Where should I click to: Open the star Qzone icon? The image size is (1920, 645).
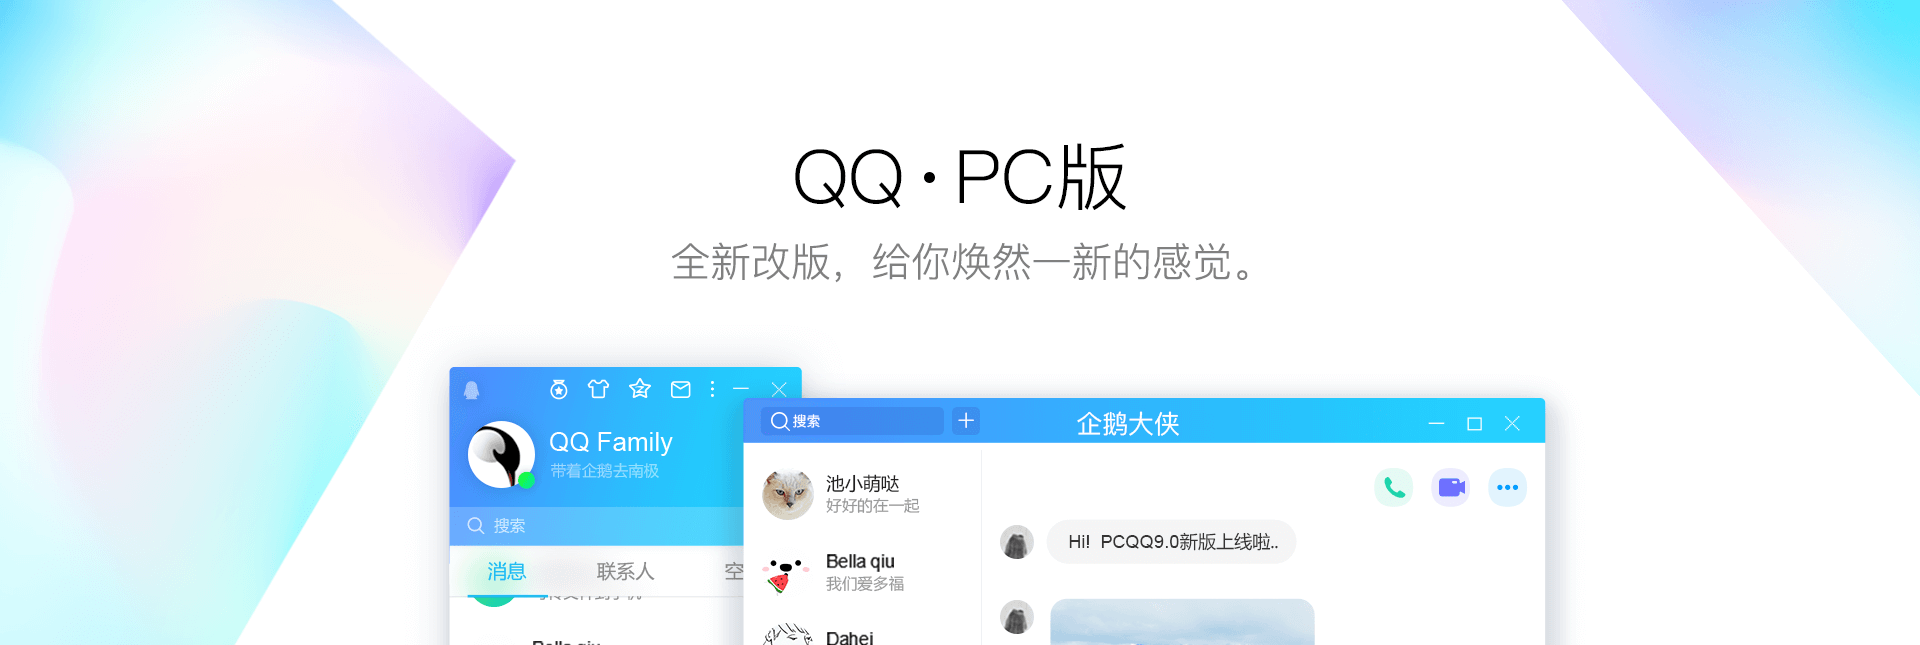pos(640,388)
